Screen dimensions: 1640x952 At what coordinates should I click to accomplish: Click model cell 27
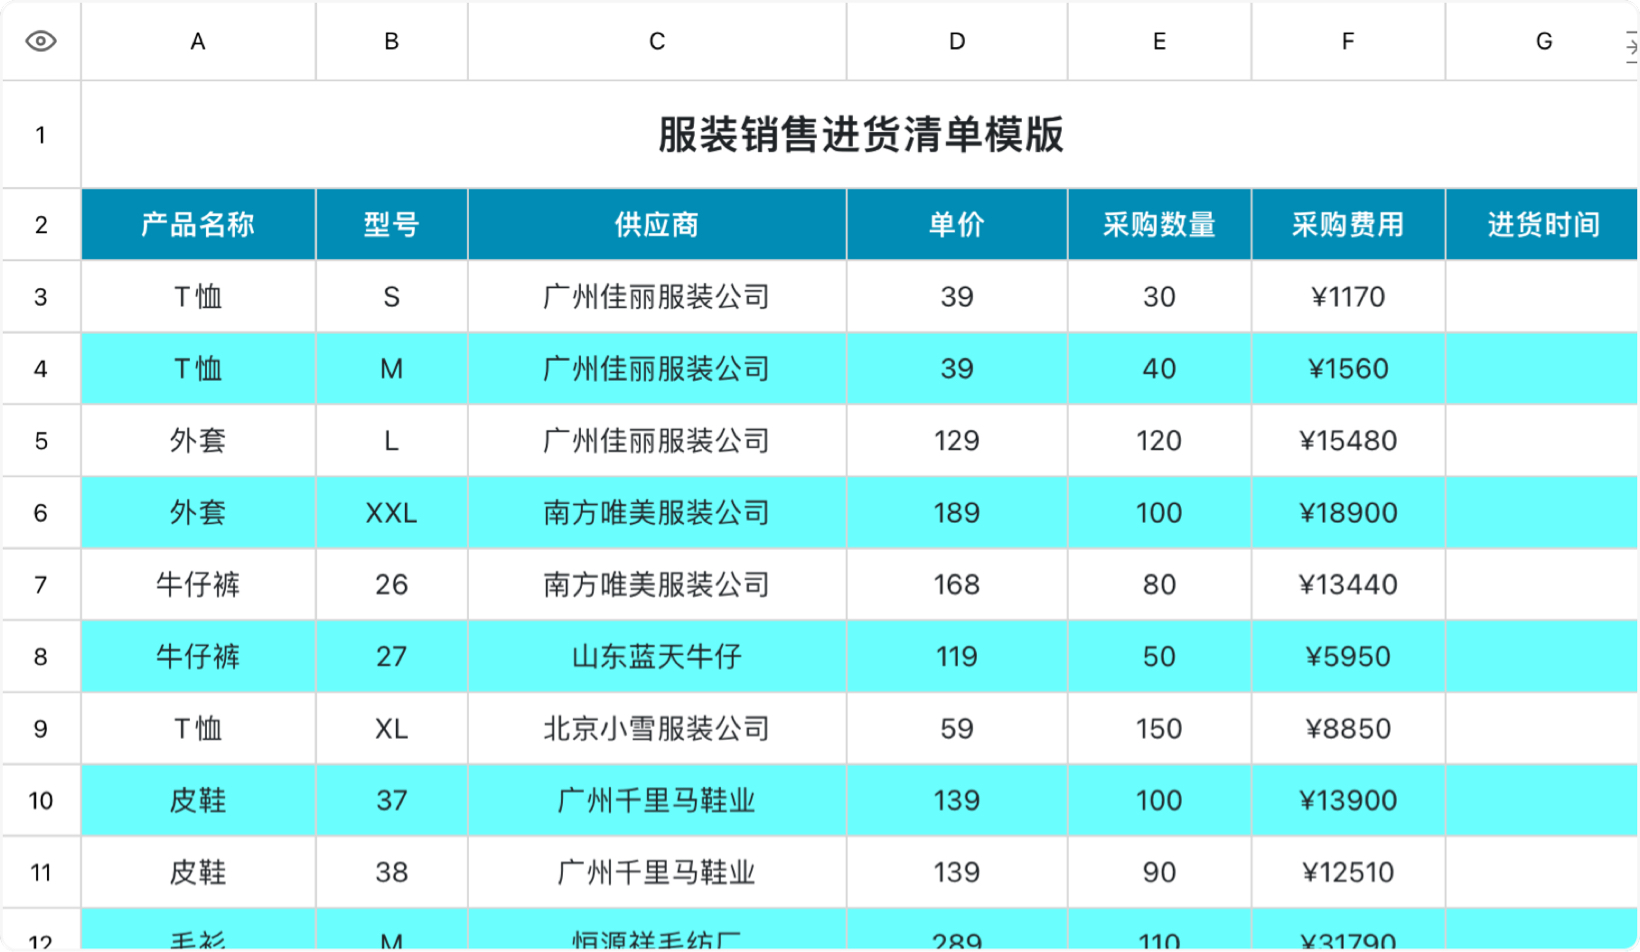pos(392,657)
